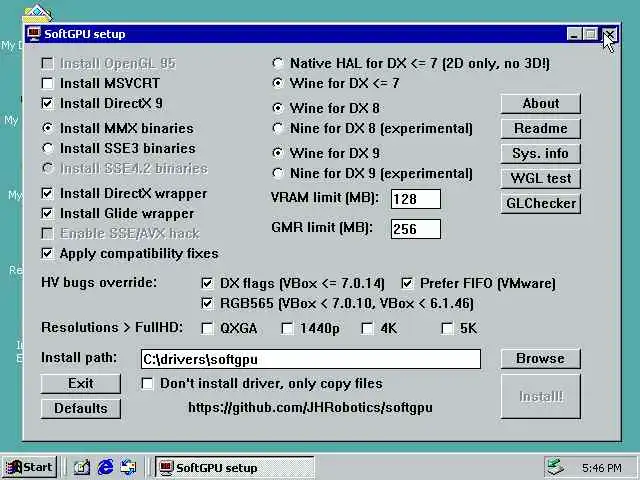
Task: Click the HV bugs override label
Action: [99, 282]
